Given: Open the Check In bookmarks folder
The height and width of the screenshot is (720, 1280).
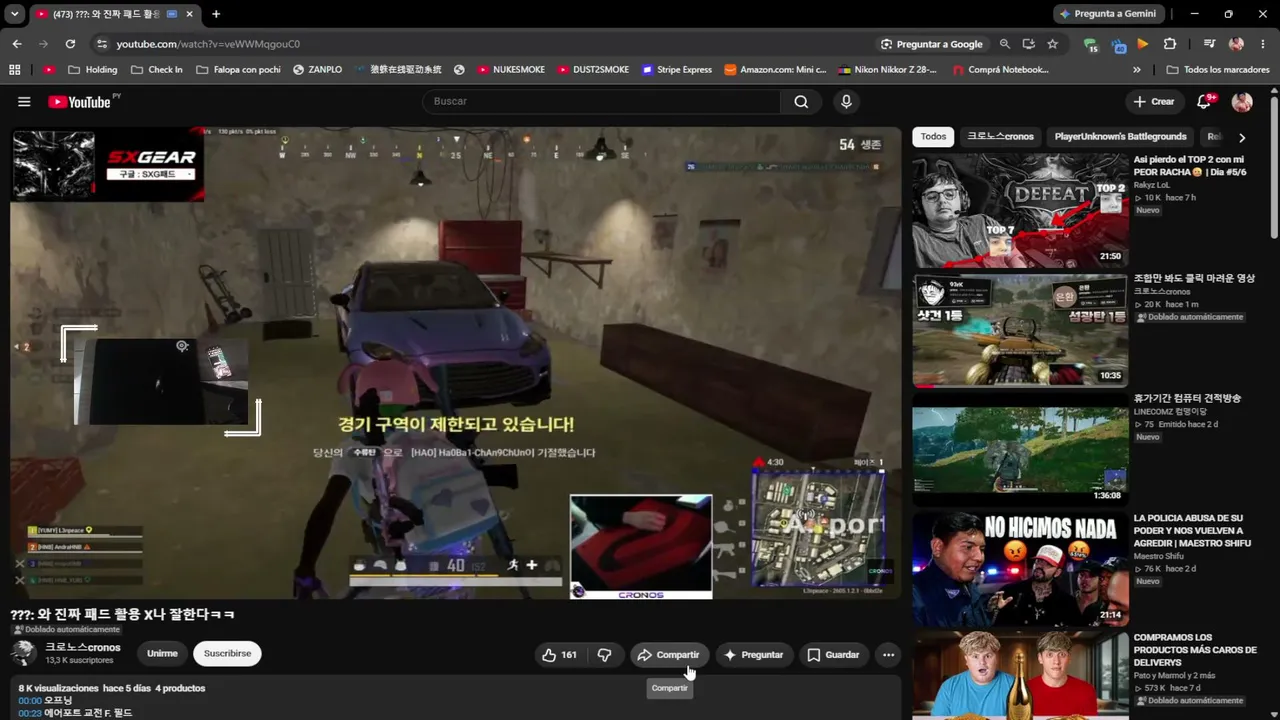Looking at the screenshot, I should [156, 70].
